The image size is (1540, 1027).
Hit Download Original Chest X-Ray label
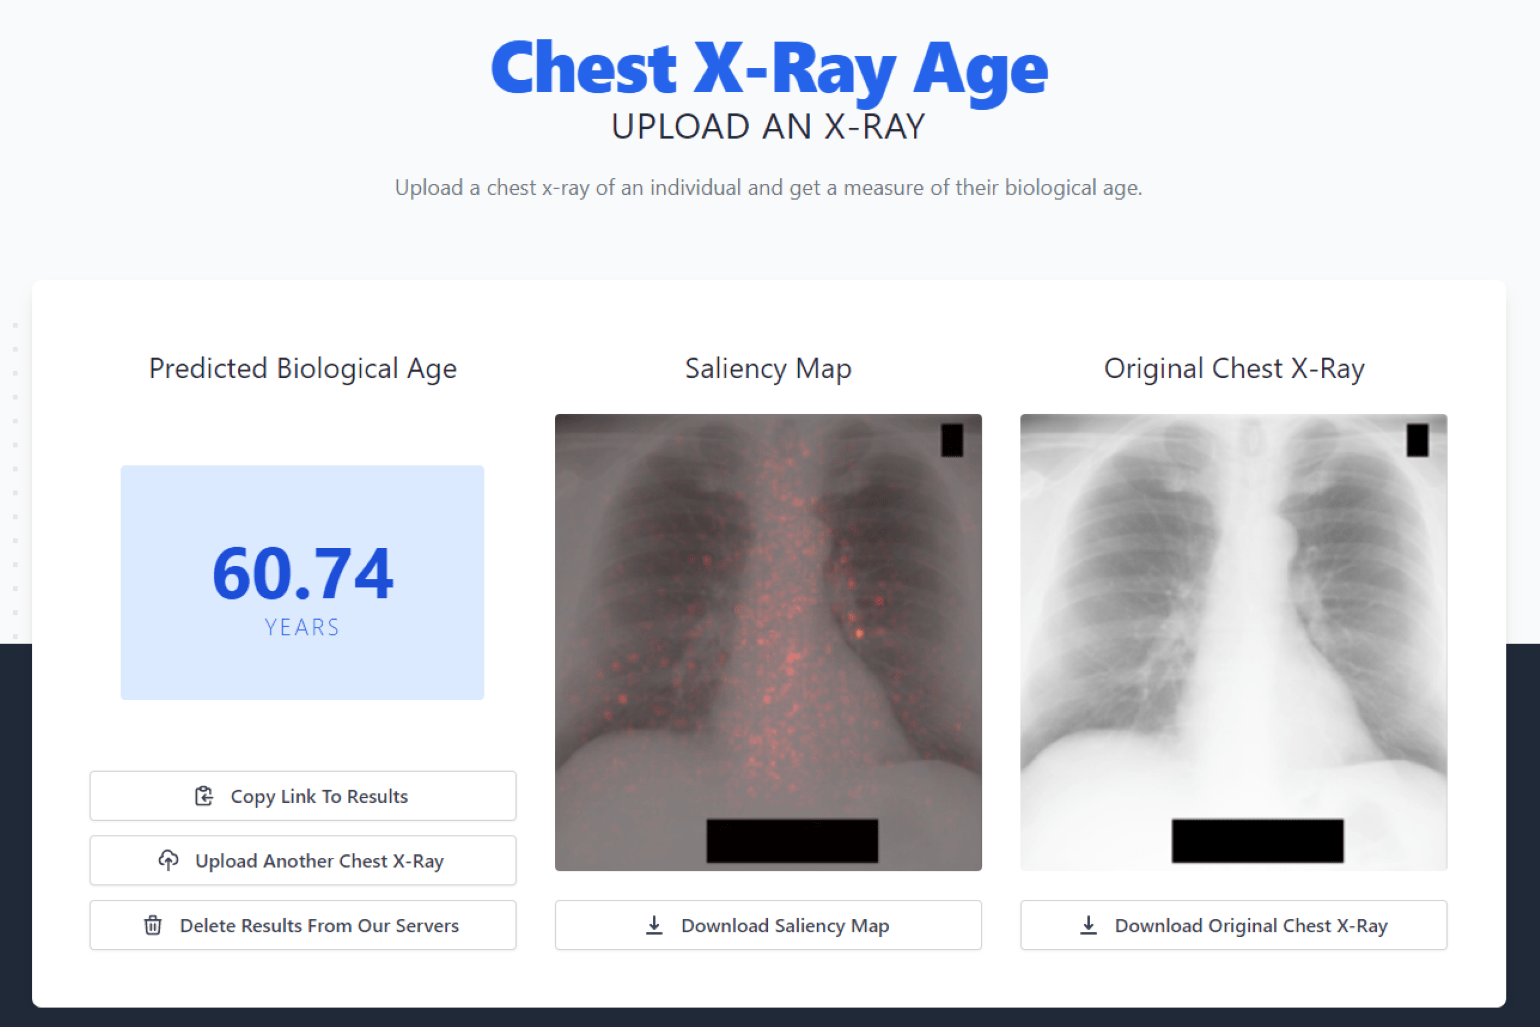point(1250,926)
